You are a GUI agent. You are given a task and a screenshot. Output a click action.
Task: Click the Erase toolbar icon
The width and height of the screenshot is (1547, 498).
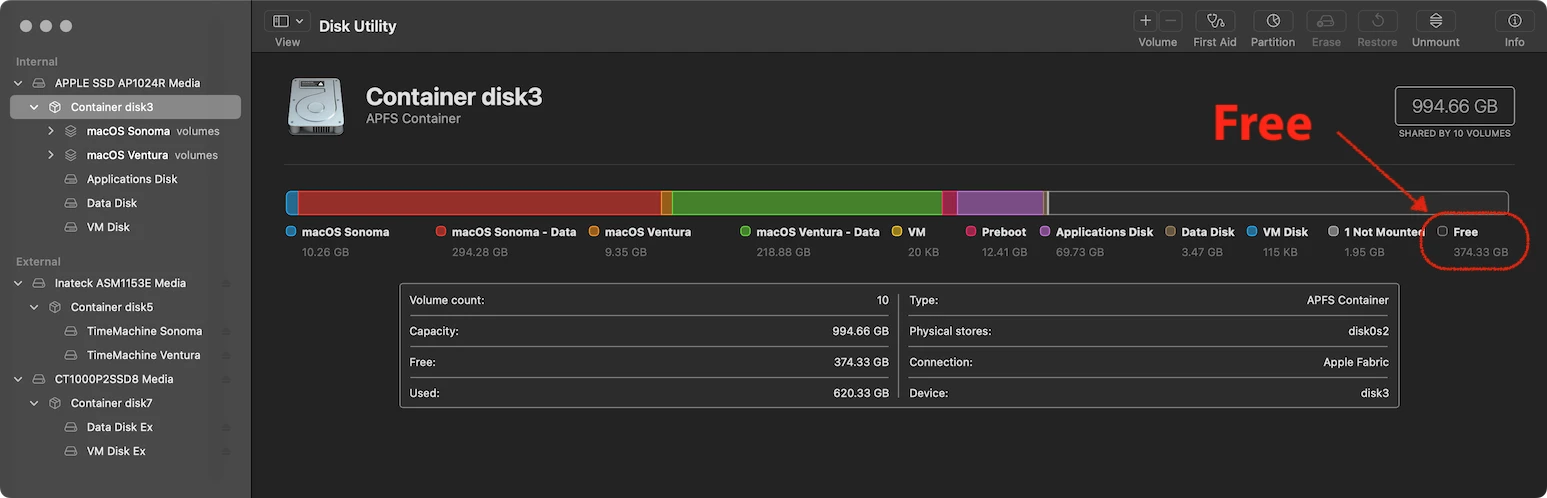click(x=1326, y=21)
